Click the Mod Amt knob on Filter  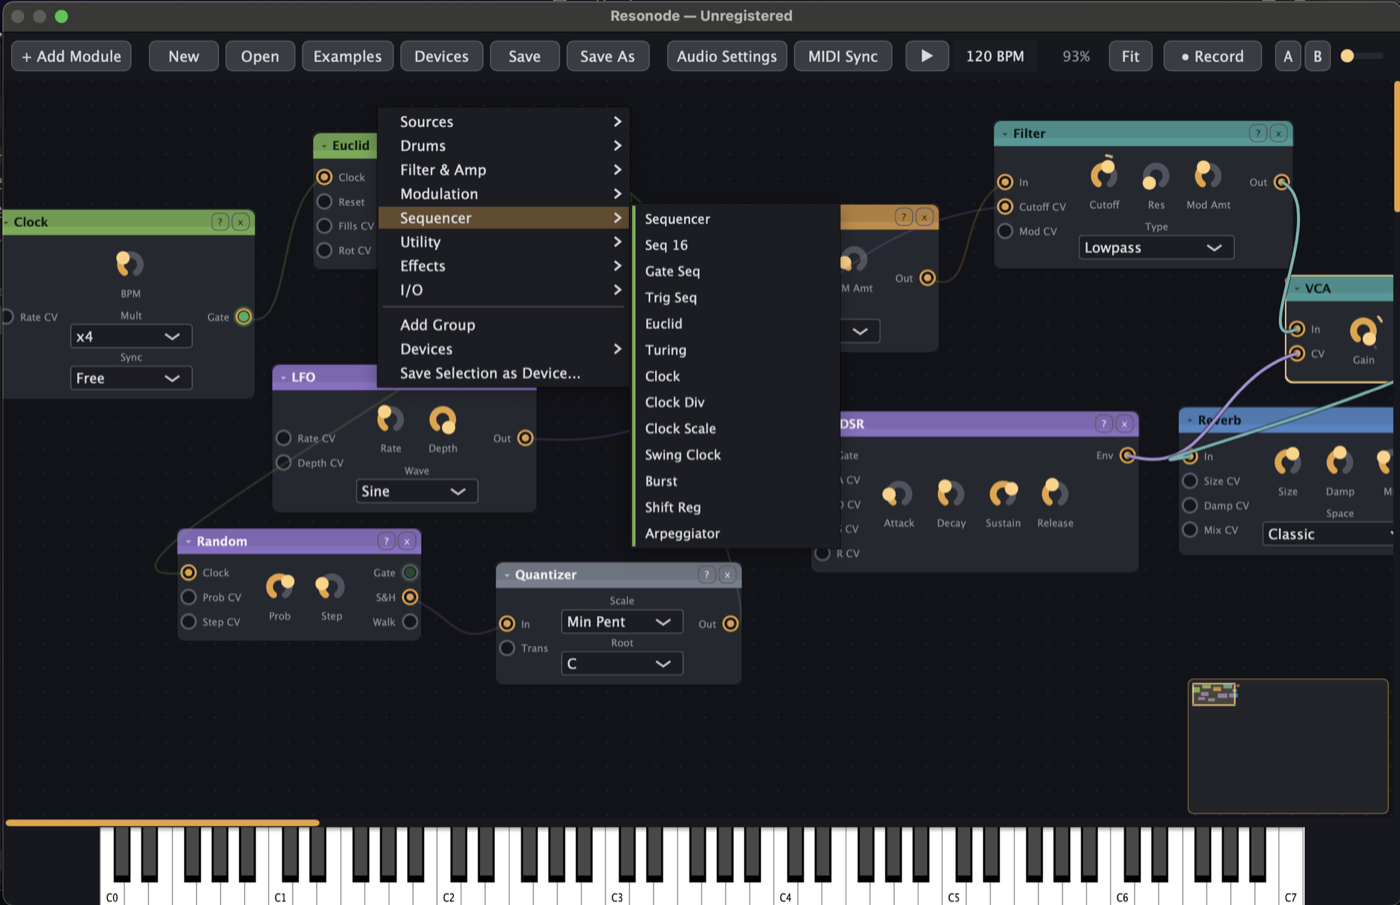point(1207,175)
